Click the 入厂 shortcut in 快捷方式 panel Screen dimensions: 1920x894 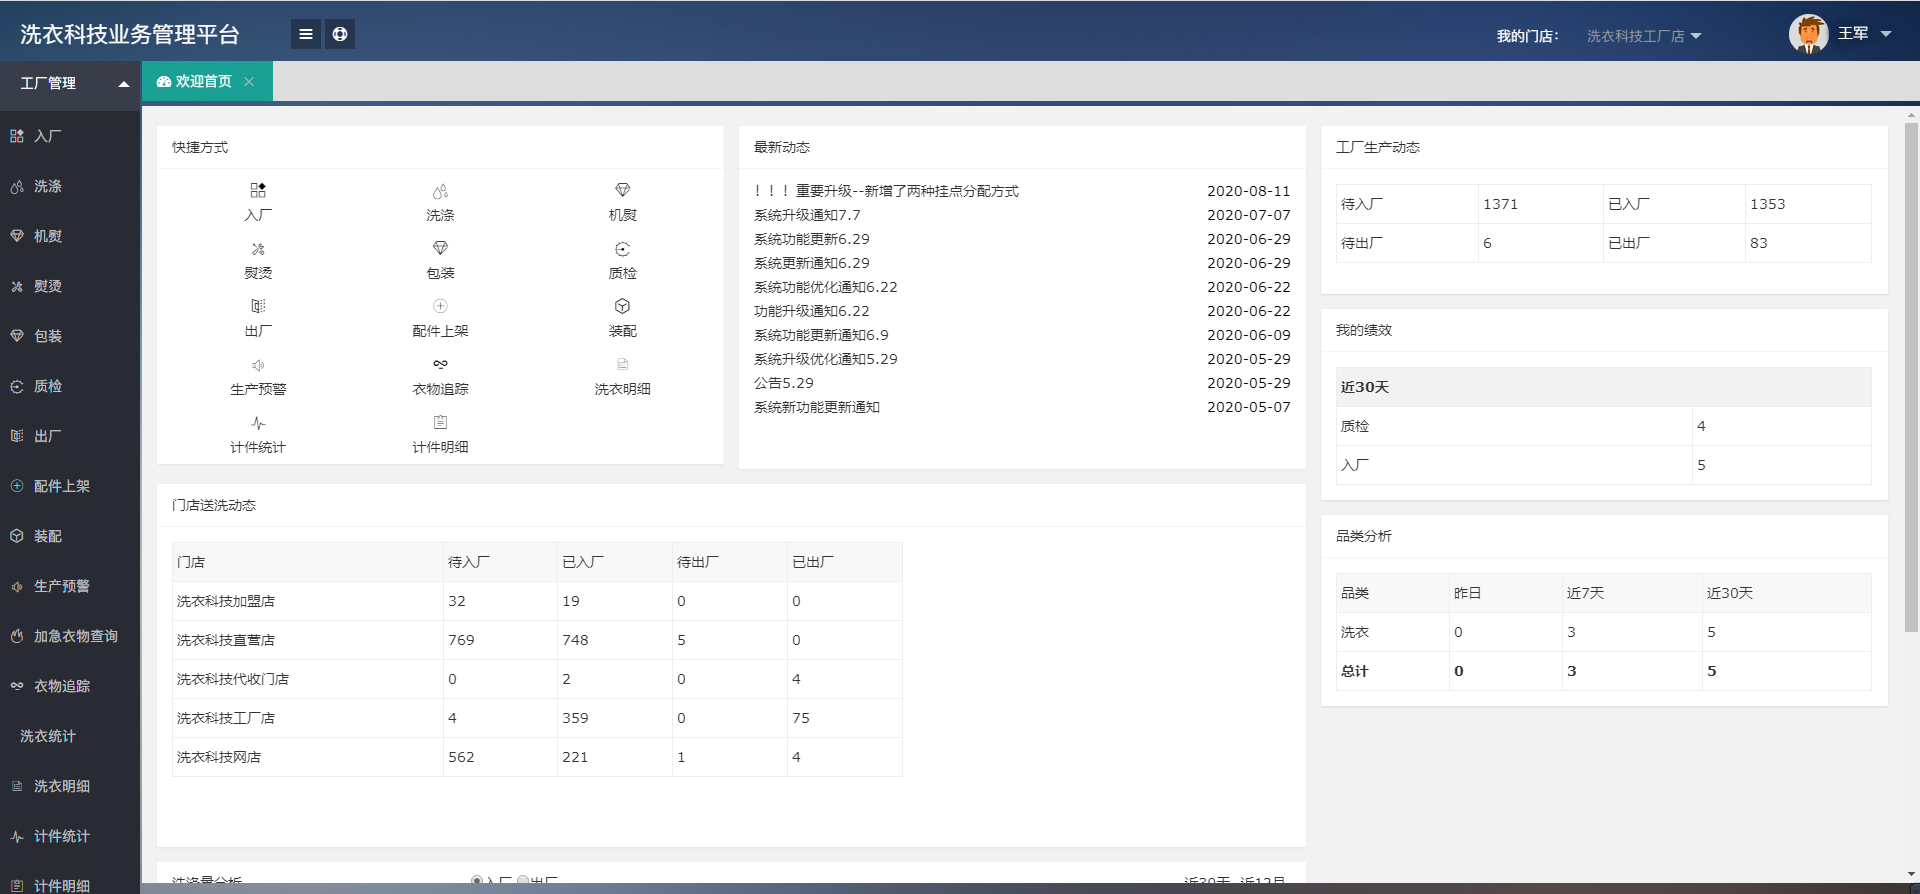258,202
